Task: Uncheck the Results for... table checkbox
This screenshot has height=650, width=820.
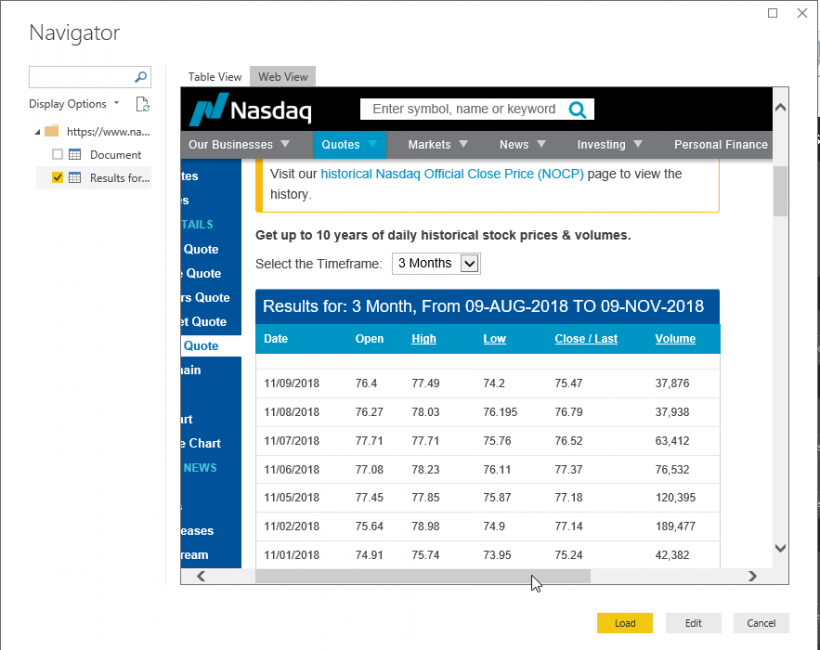Action: 58,178
